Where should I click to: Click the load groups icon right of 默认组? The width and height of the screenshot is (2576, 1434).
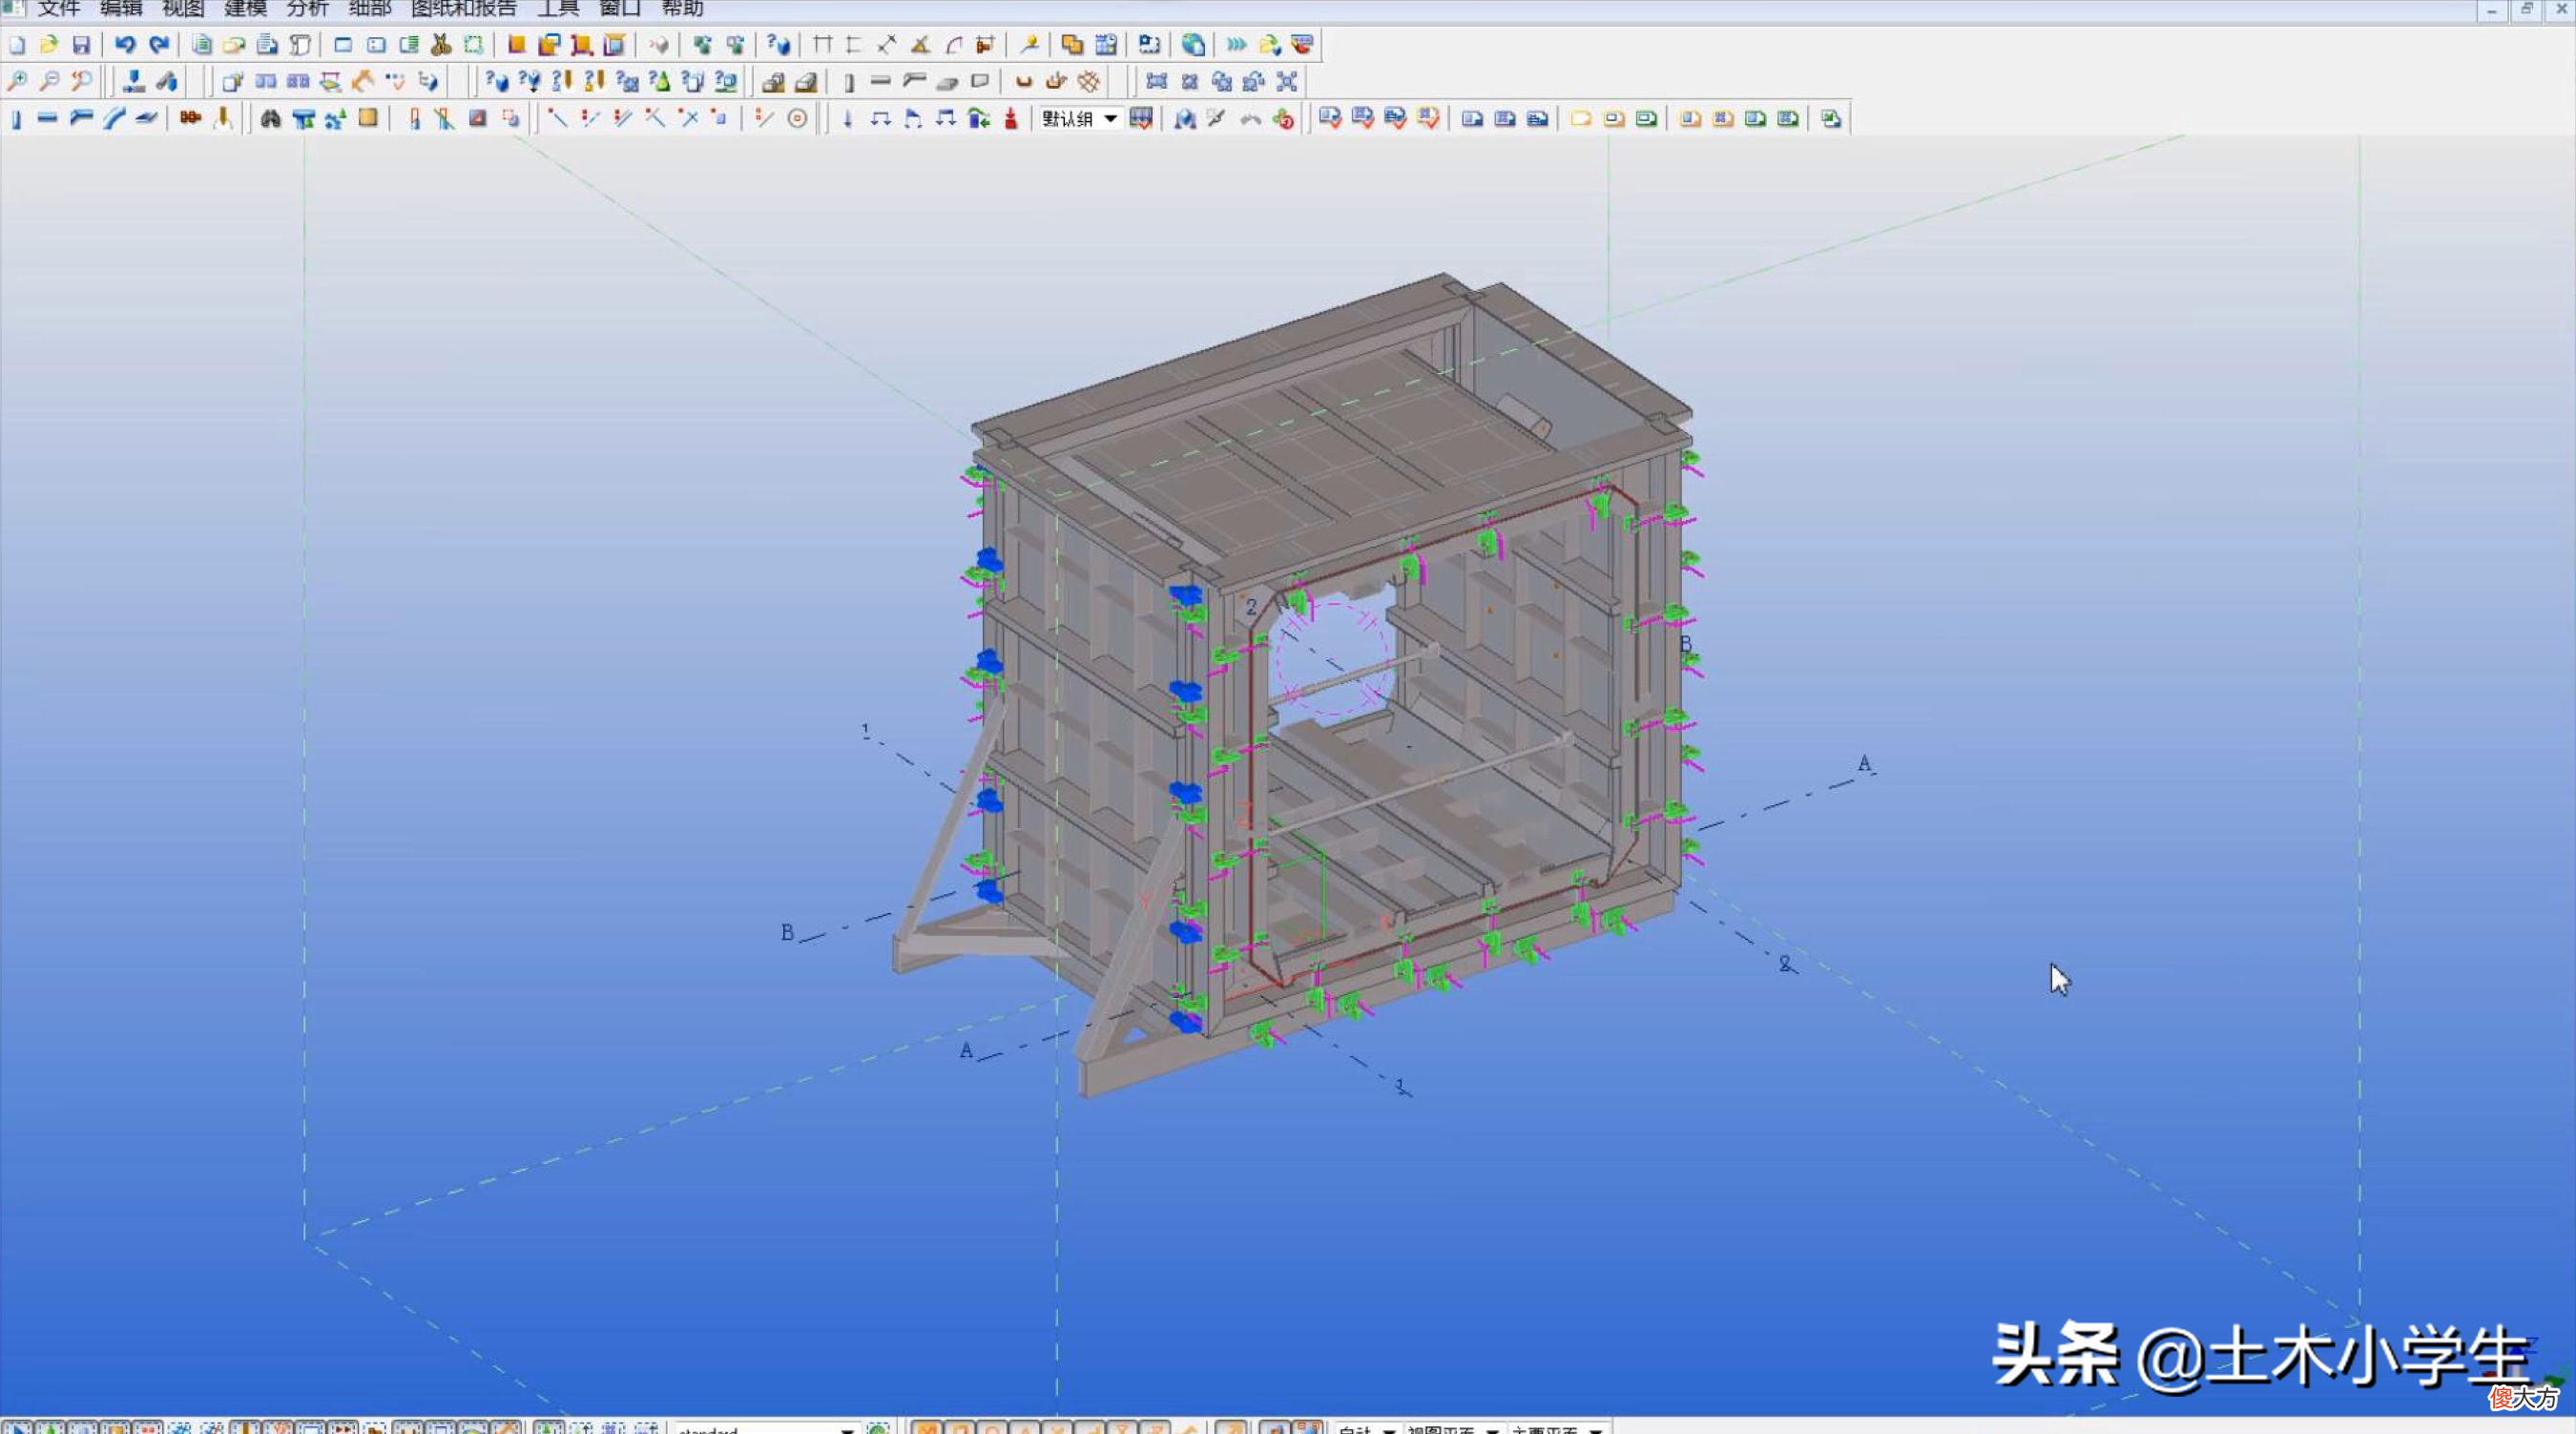[1141, 119]
